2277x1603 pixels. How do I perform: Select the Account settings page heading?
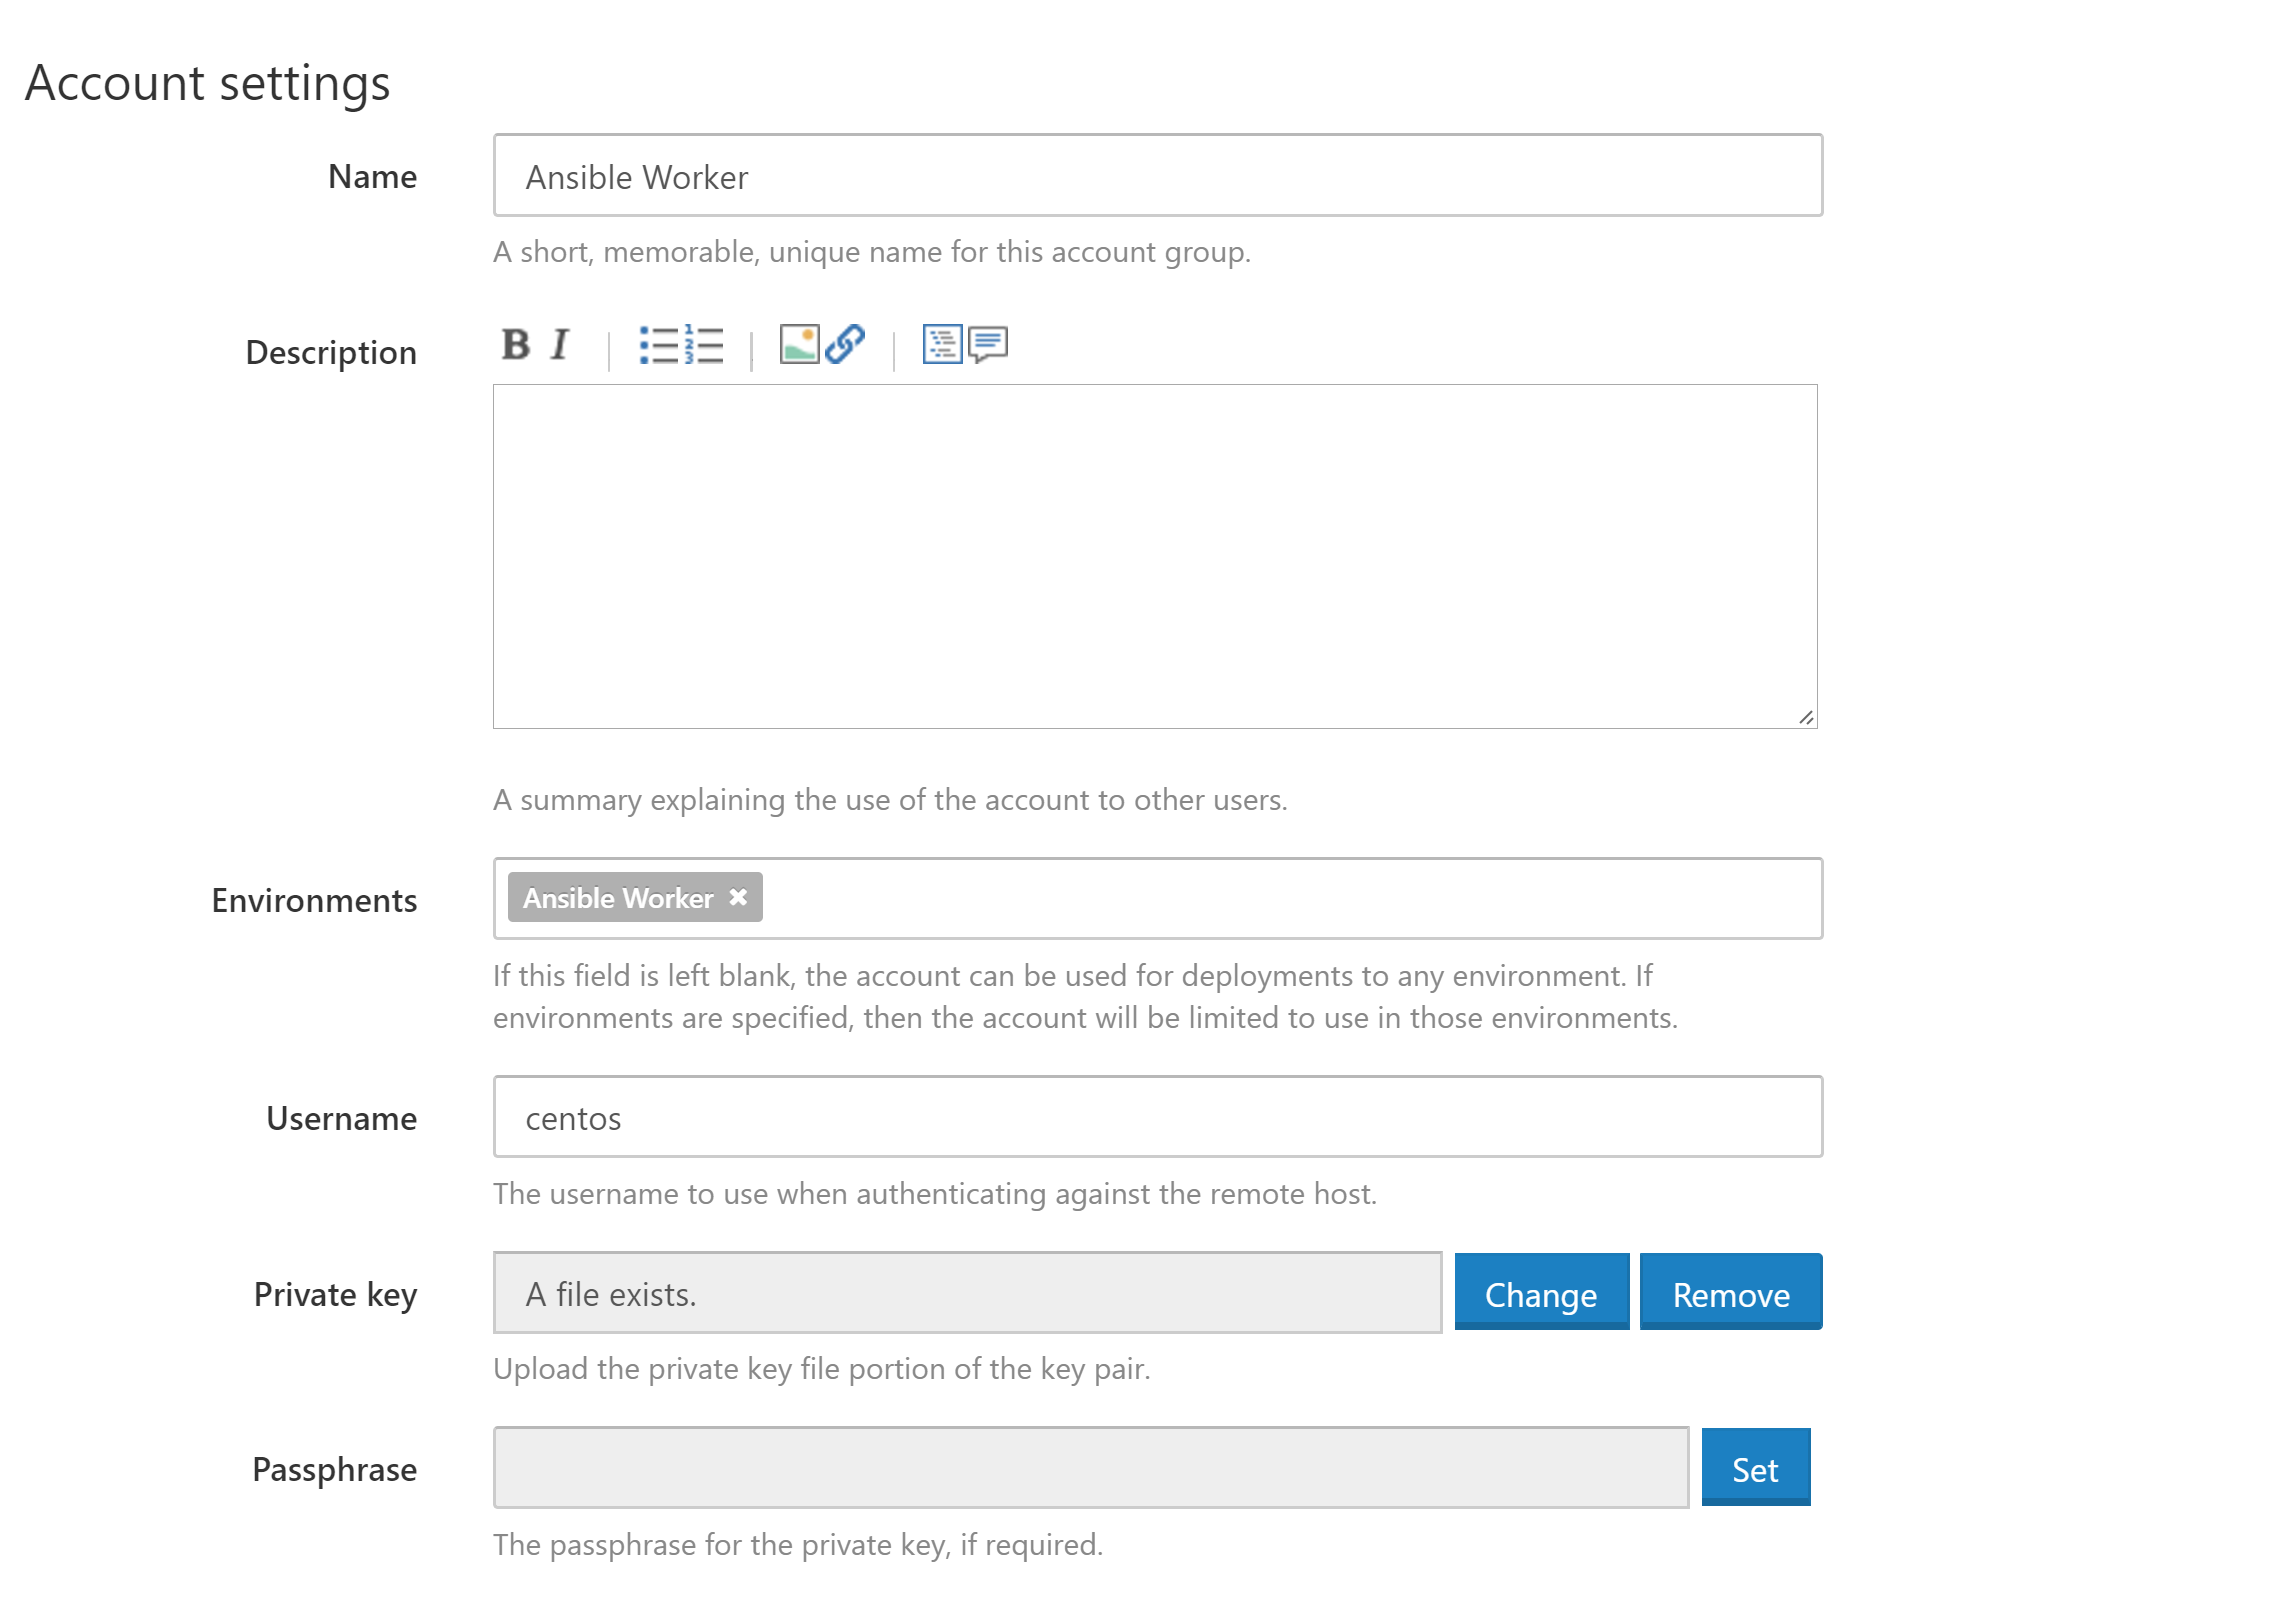[x=208, y=82]
